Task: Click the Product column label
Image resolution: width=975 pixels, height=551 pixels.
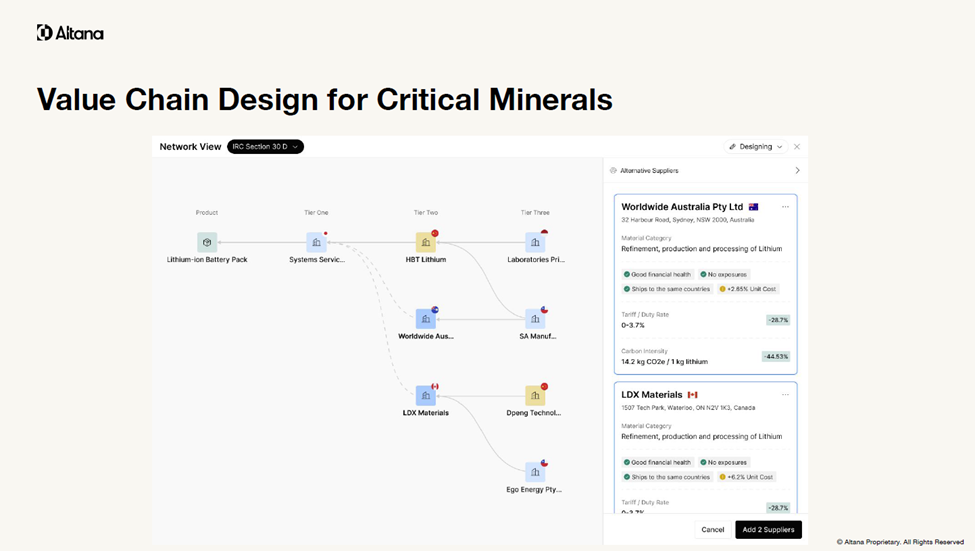Action: [207, 213]
